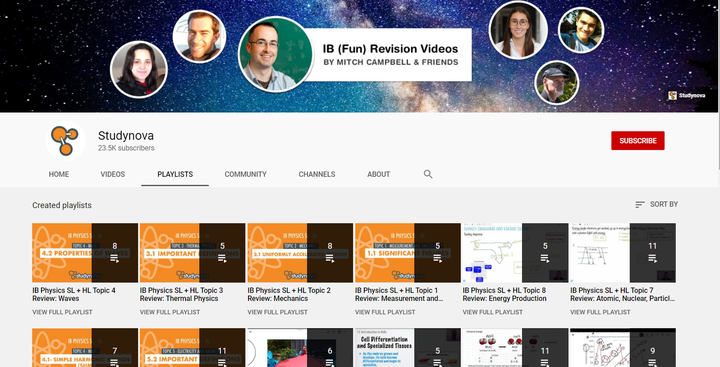
Task: Click playlist icon on Thermal Physics thumbnail
Action: pyautogui.click(x=222, y=259)
